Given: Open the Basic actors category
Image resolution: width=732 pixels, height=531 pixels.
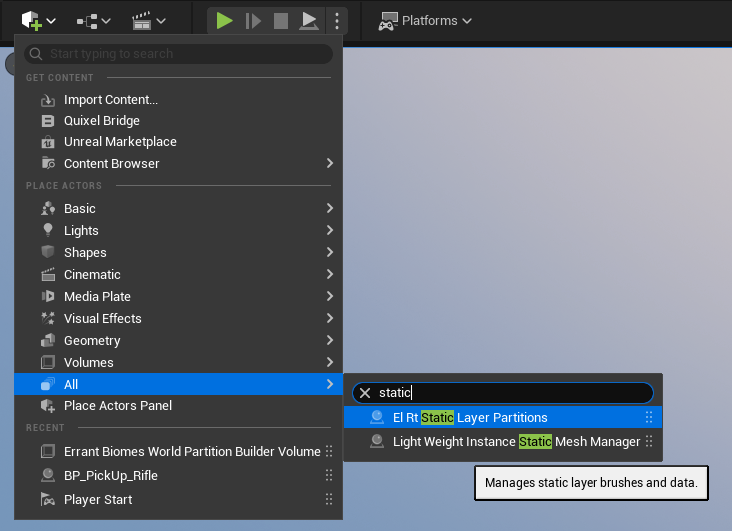Looking at the screenshot, I should tap(178, 208).
